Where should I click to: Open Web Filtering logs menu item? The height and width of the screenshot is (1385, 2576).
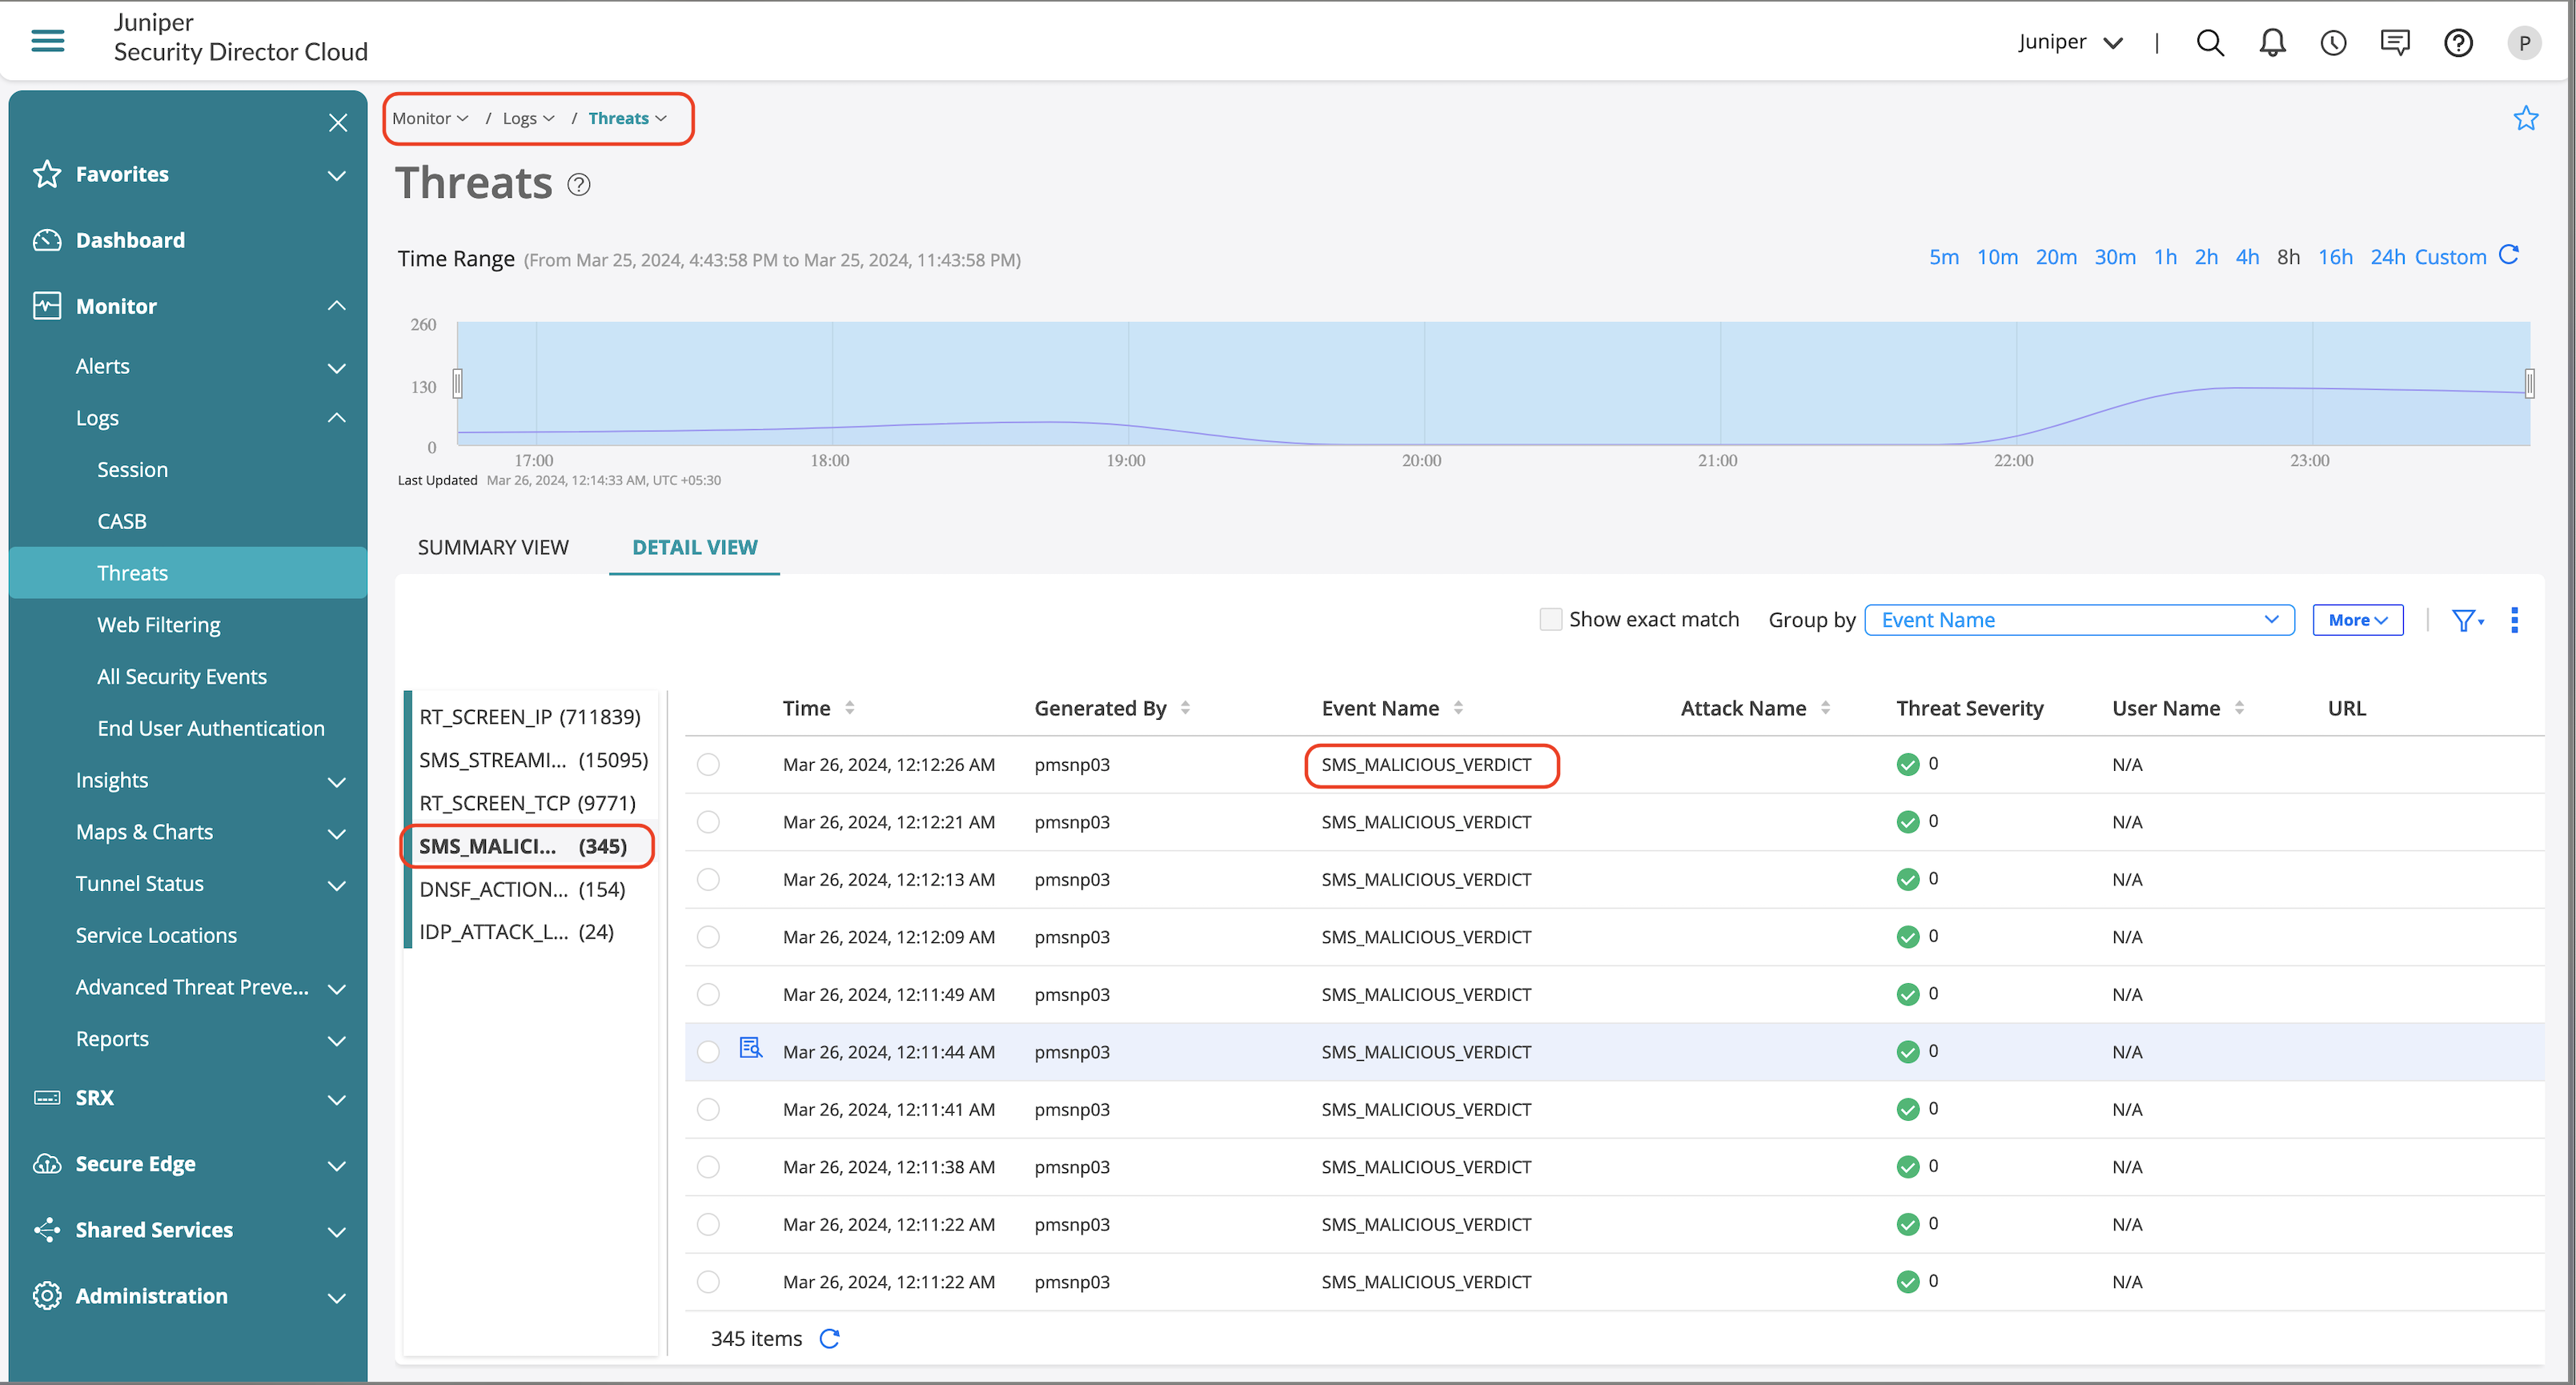coord(158,625)
